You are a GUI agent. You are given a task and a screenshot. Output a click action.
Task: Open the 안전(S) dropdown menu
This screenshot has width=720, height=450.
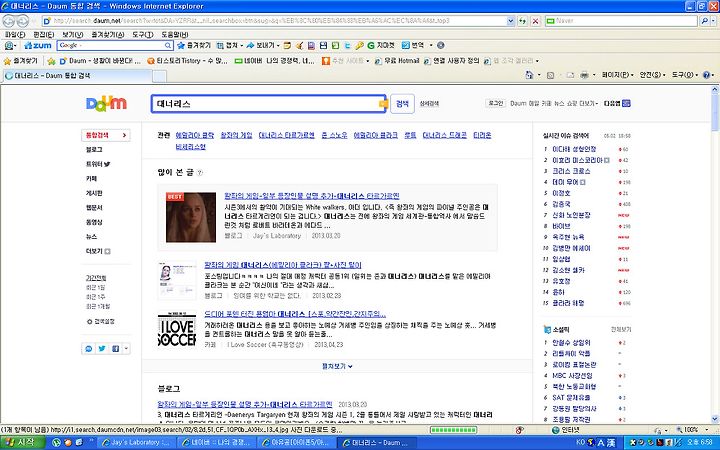tap(652, 74)
